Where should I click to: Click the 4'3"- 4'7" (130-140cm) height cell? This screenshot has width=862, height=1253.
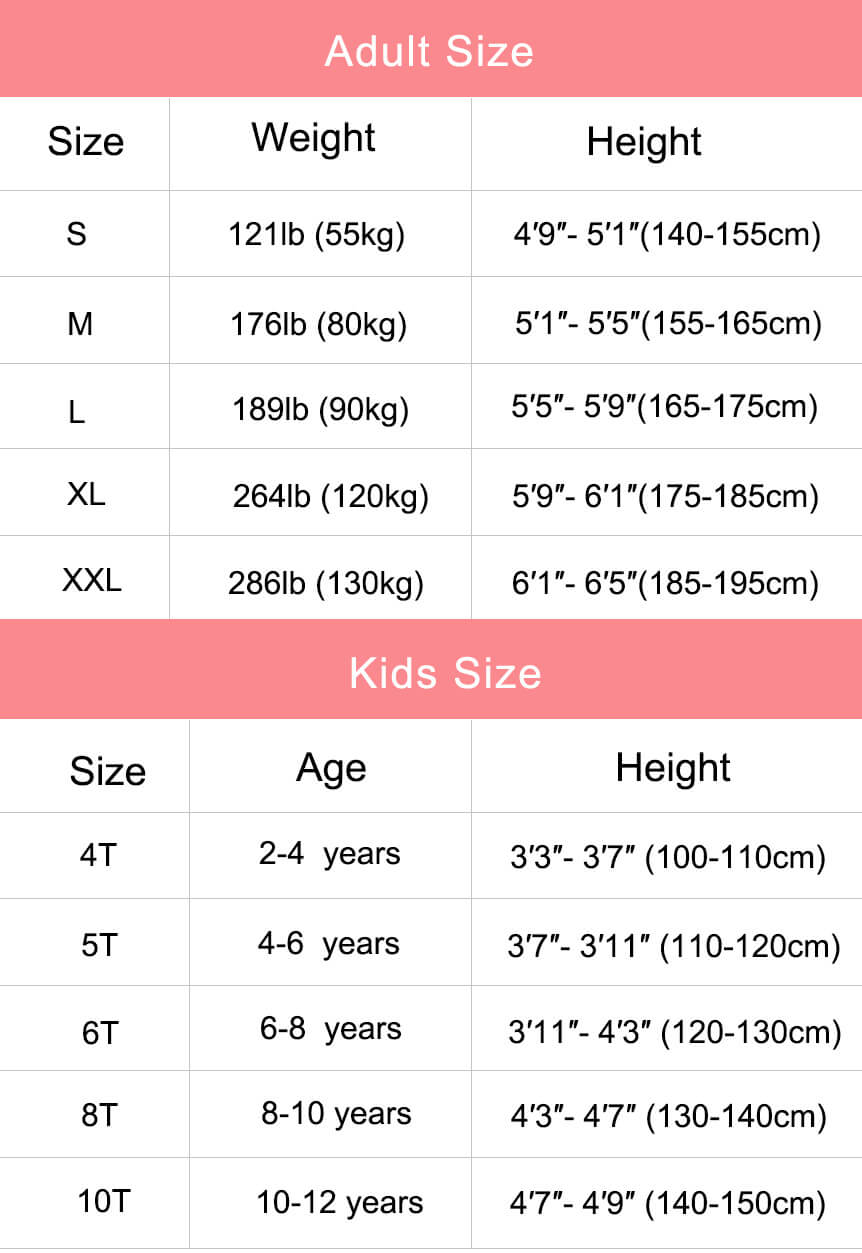pos(668,1117)
